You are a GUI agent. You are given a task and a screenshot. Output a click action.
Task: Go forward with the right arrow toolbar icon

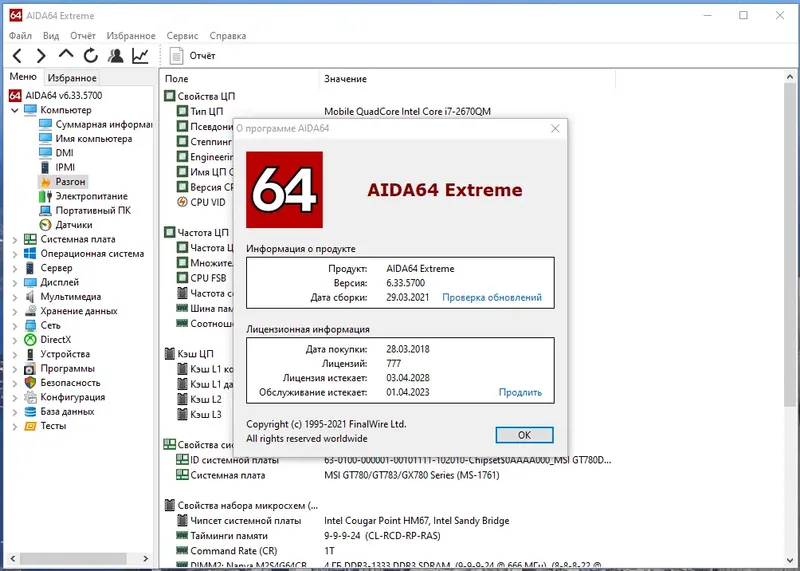[41, 55]
